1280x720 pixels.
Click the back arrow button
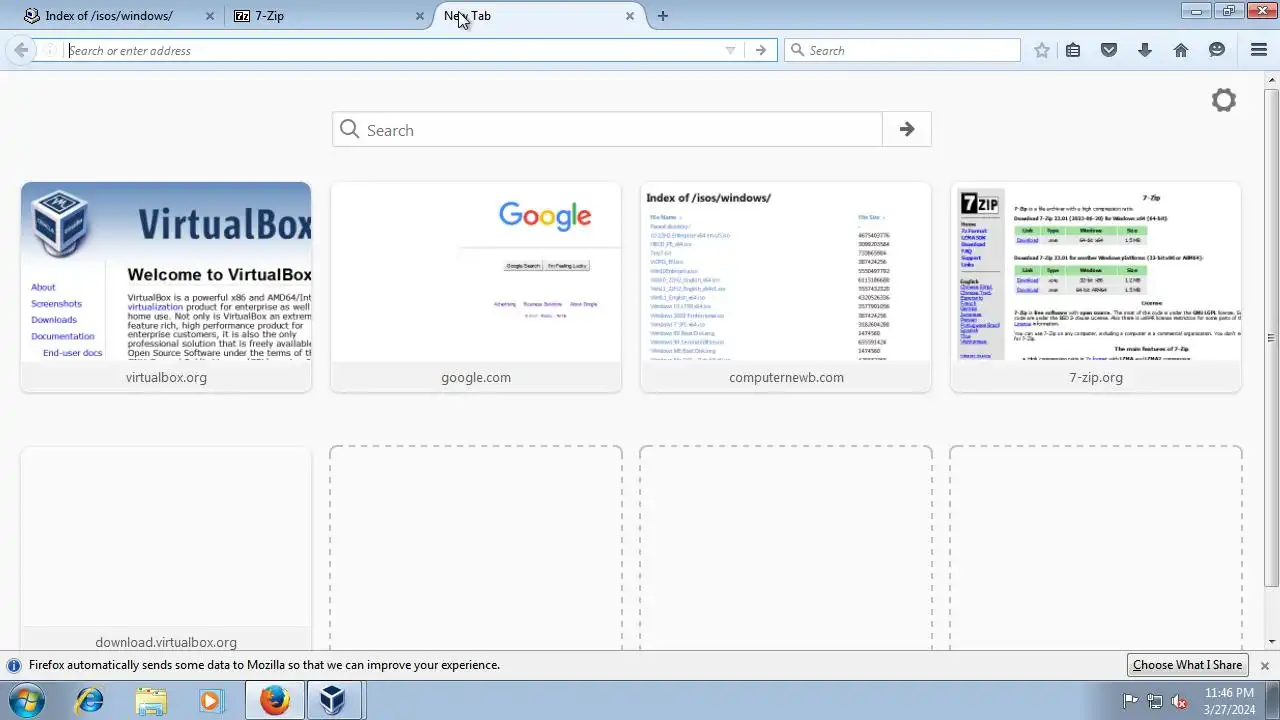coord(21,50)
